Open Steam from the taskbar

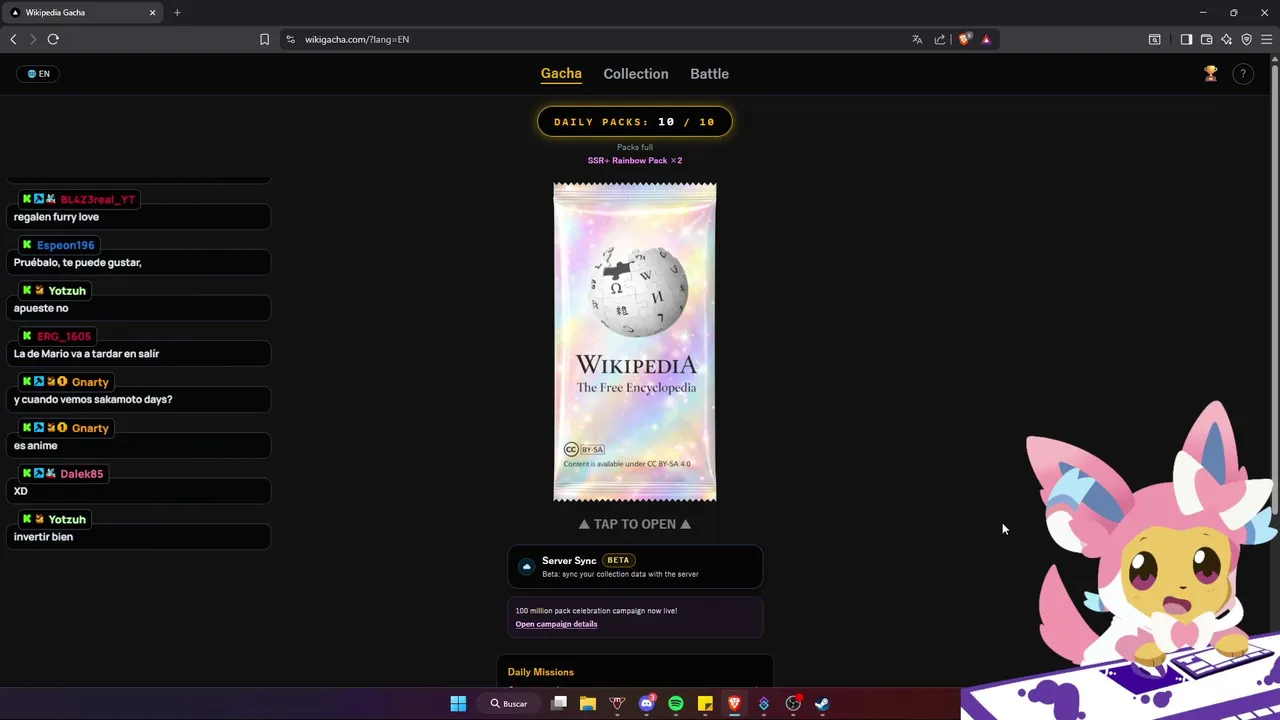pyautogui.click(x=822, y=704)
